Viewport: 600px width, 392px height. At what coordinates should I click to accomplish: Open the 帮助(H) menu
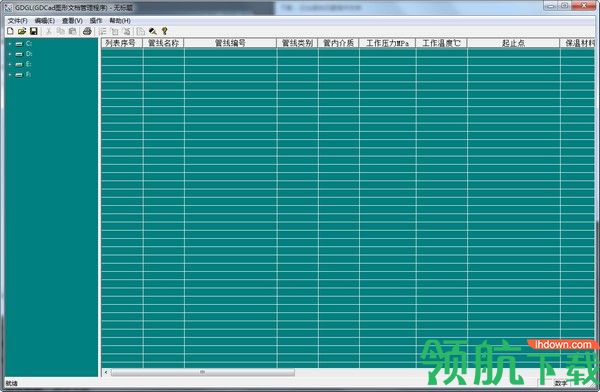120,21
